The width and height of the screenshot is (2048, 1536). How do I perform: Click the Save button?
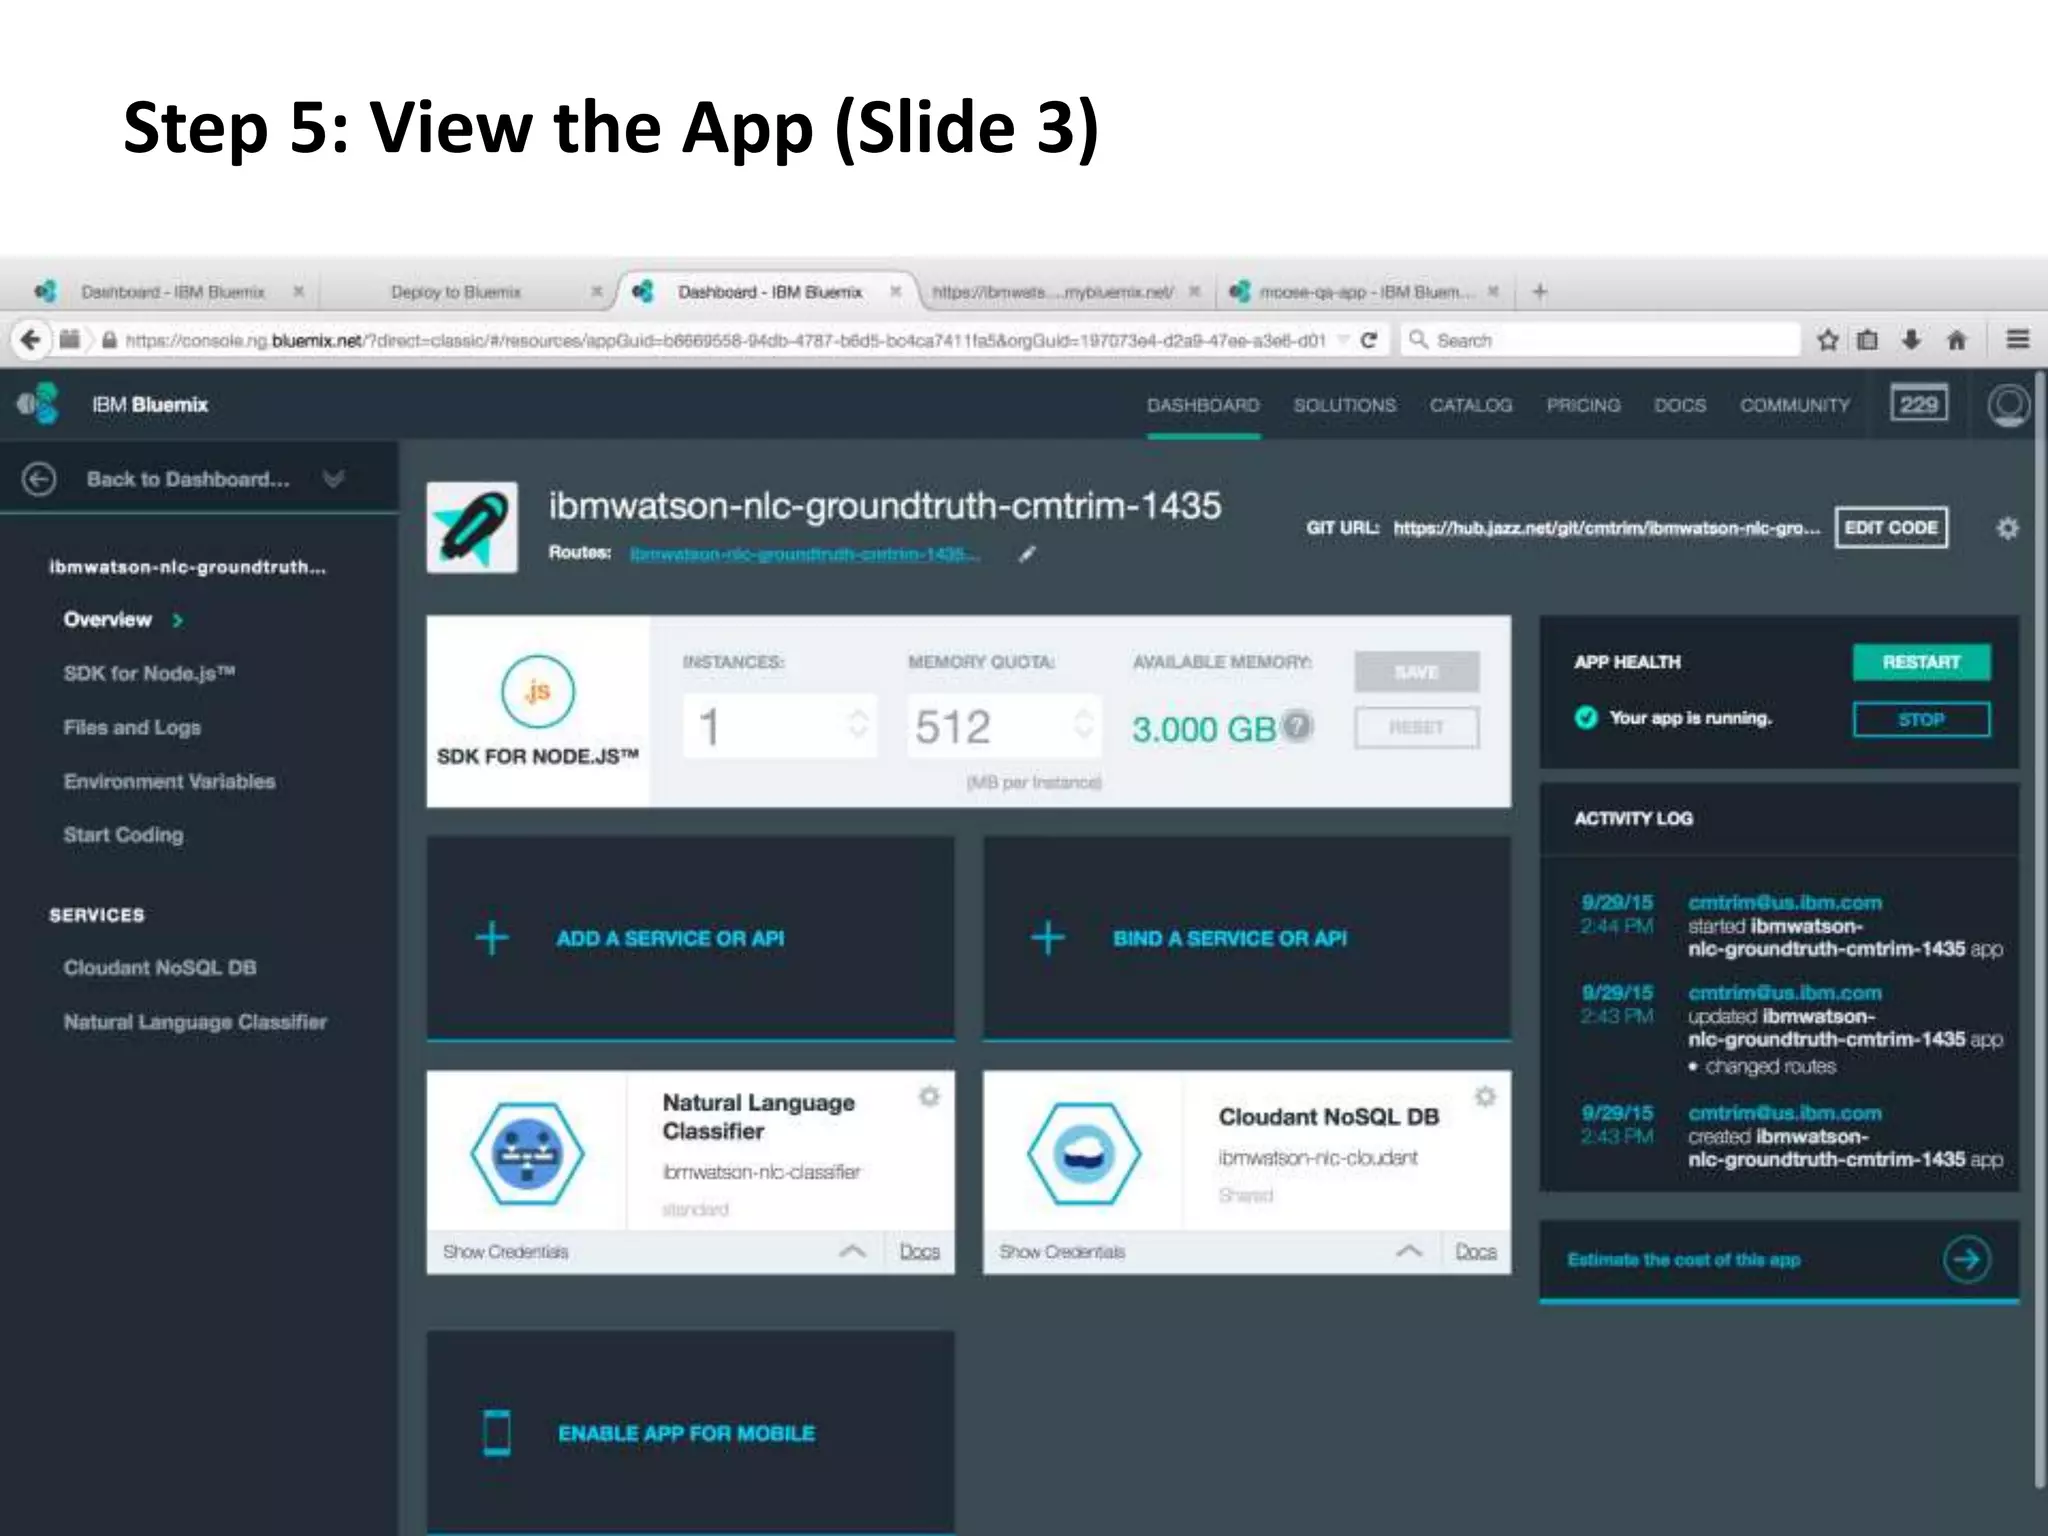click(1417, 672)
